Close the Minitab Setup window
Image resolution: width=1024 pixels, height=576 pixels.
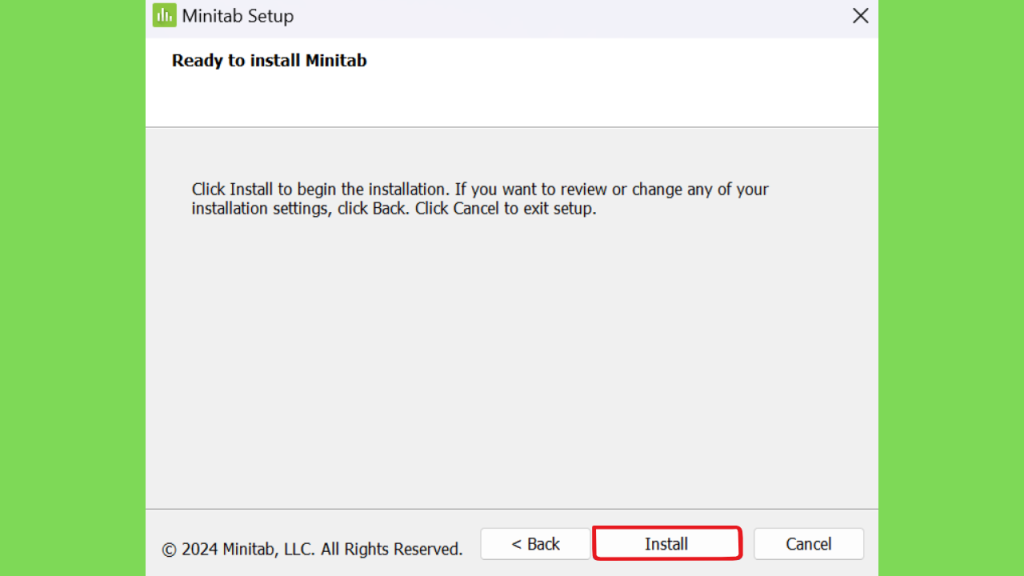click(x=860, y=16)
